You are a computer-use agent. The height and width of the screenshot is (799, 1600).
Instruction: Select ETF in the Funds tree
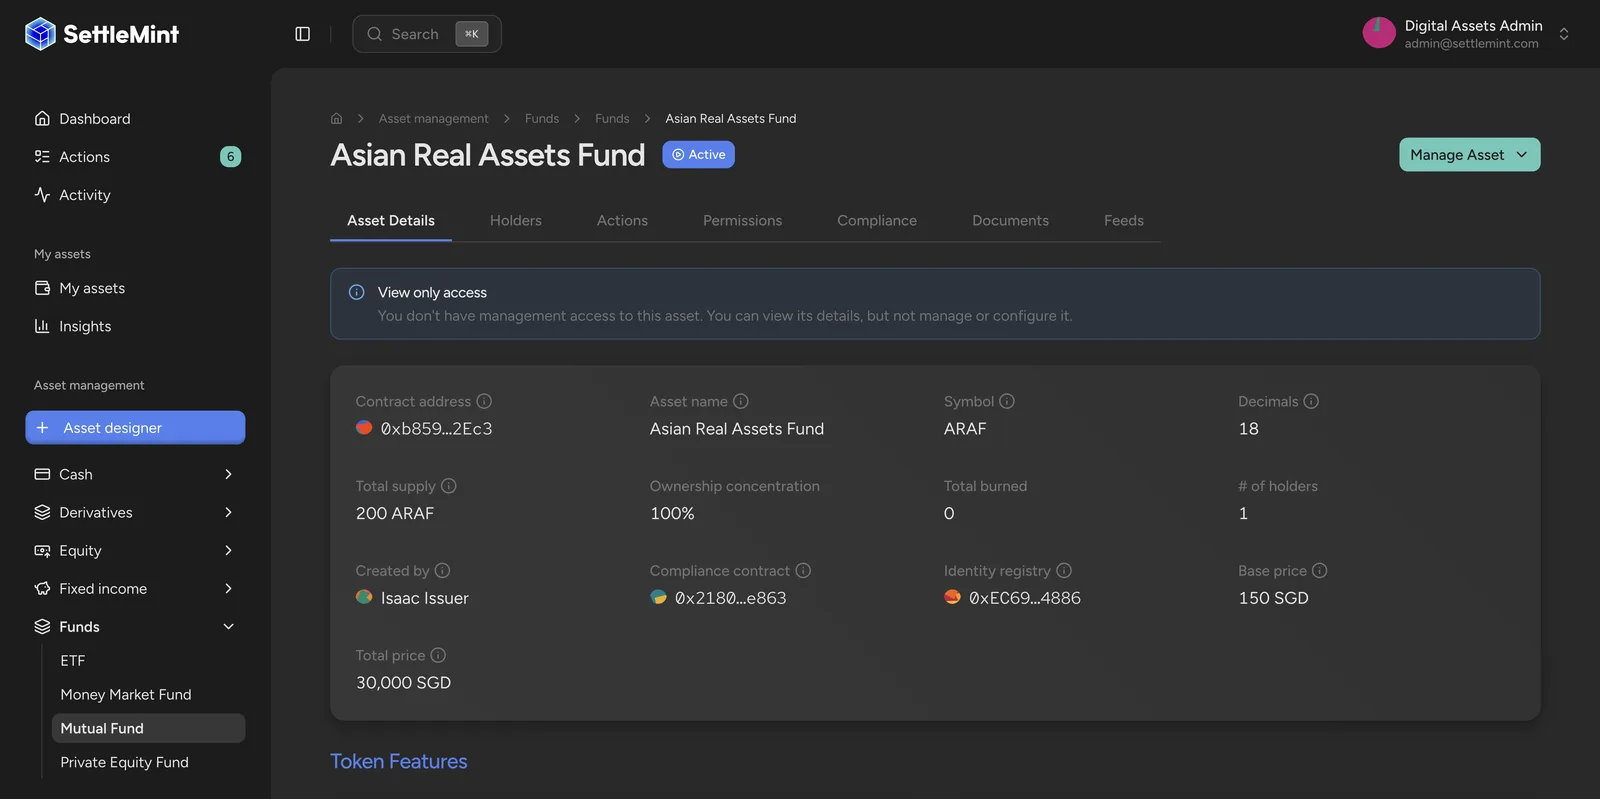pyautogui.click(x=73, y=661)
